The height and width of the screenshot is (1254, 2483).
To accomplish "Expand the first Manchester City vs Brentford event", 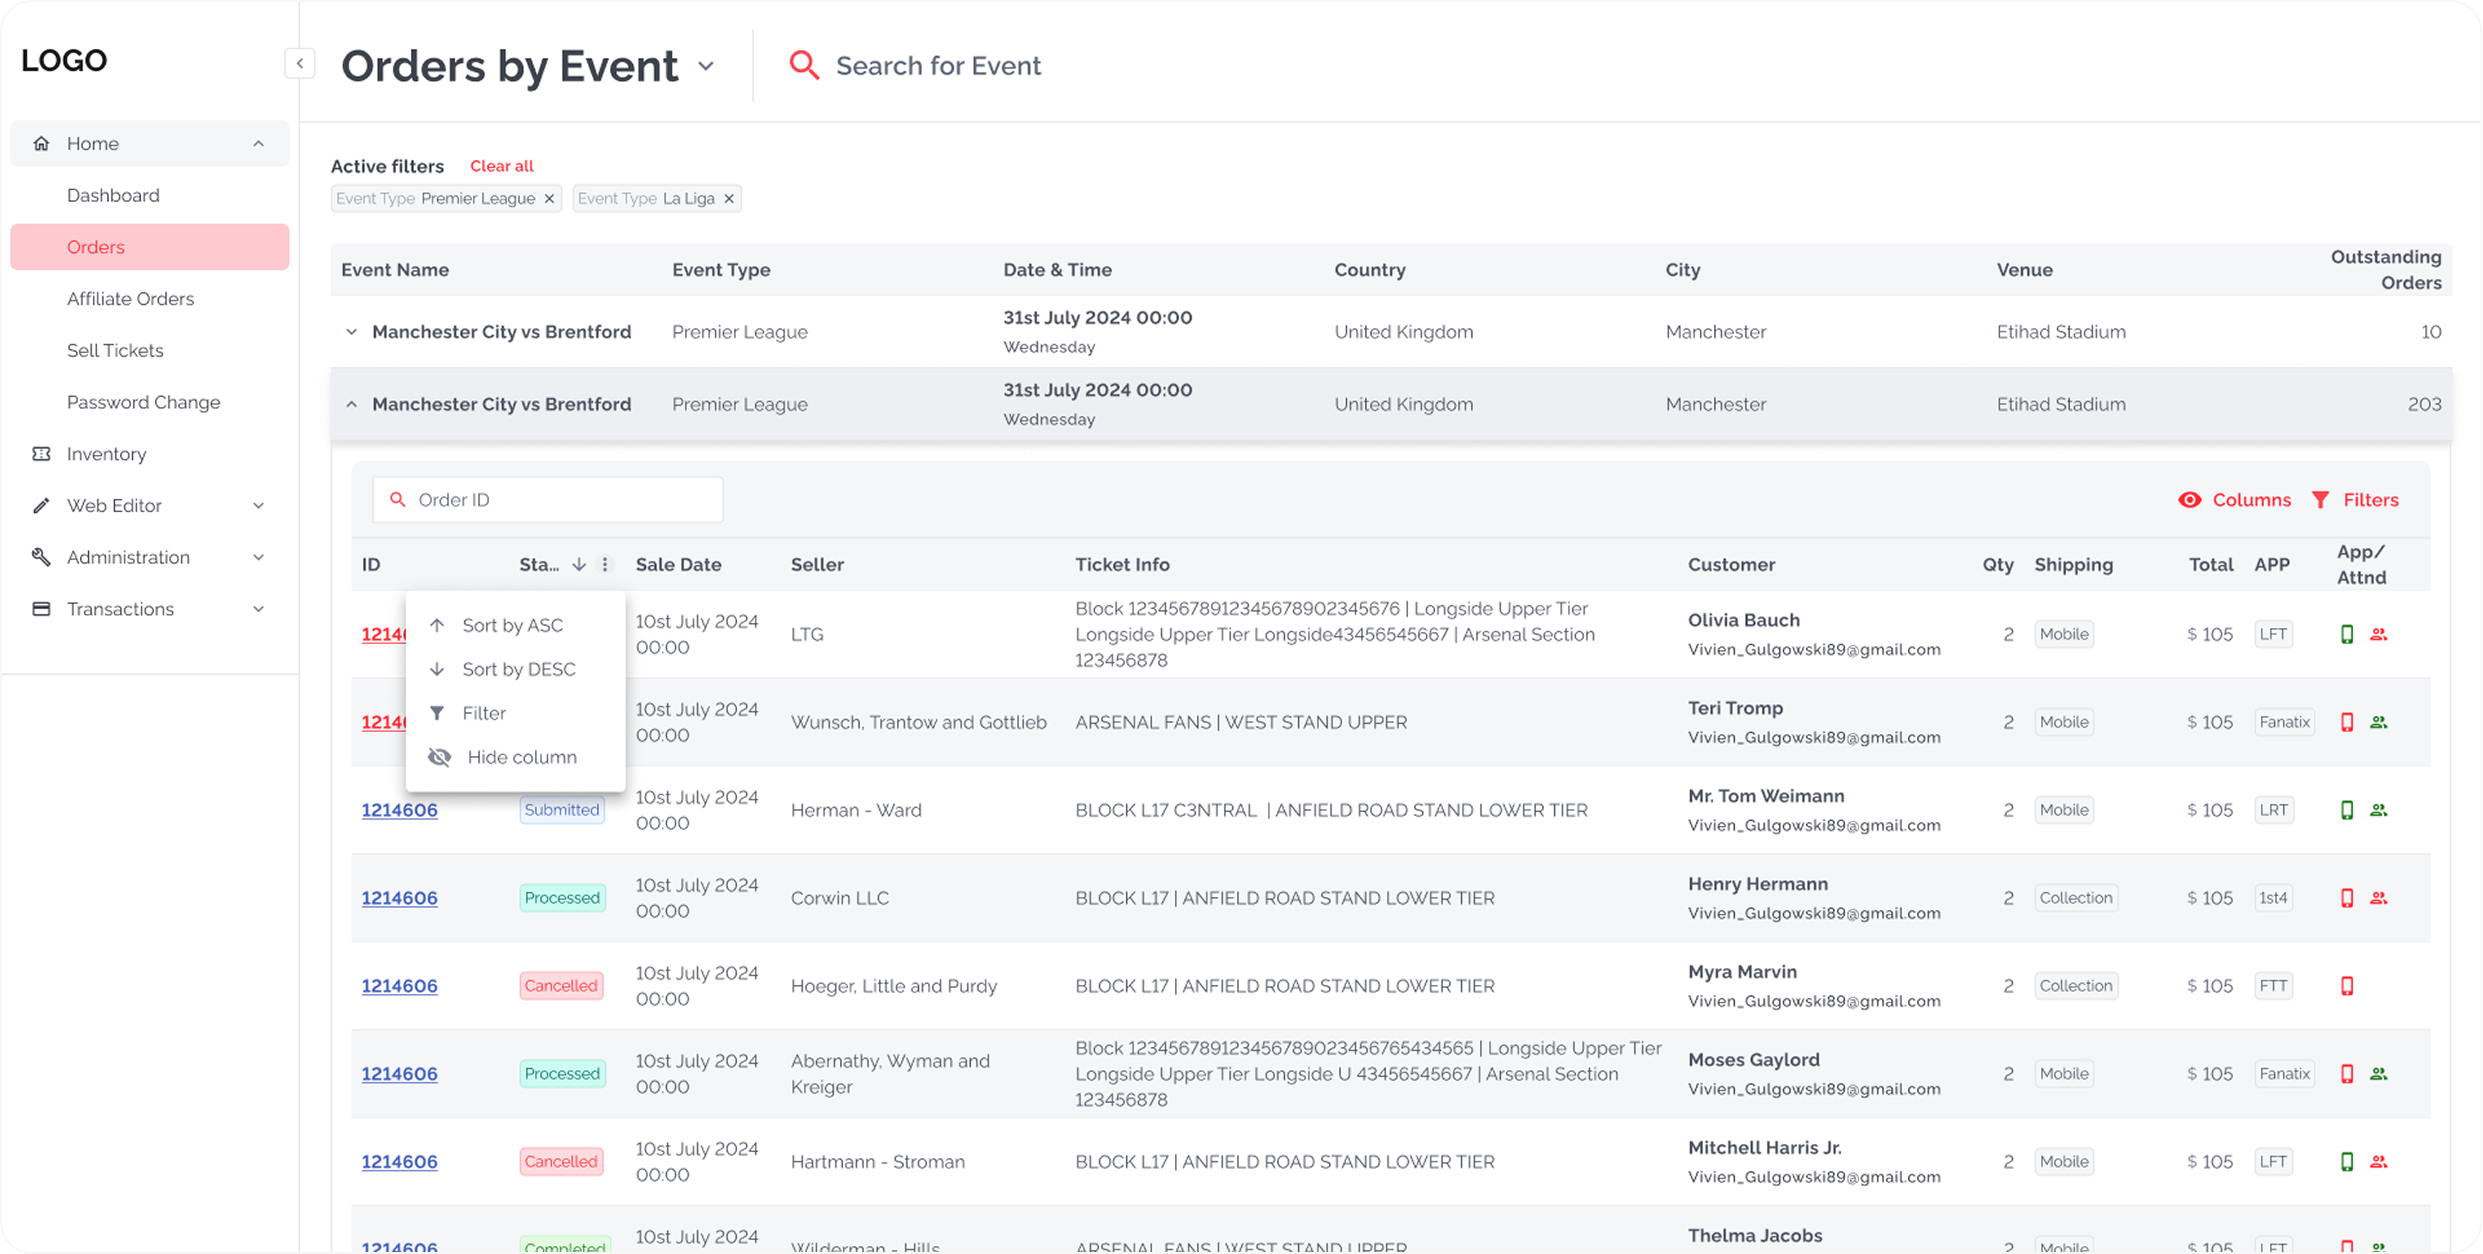I will pos(352,331).
